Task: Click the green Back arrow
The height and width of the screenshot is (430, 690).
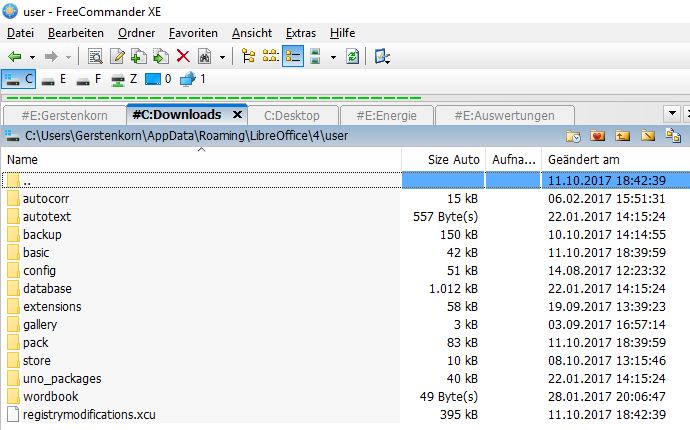Action: click(x=15, y=57)
